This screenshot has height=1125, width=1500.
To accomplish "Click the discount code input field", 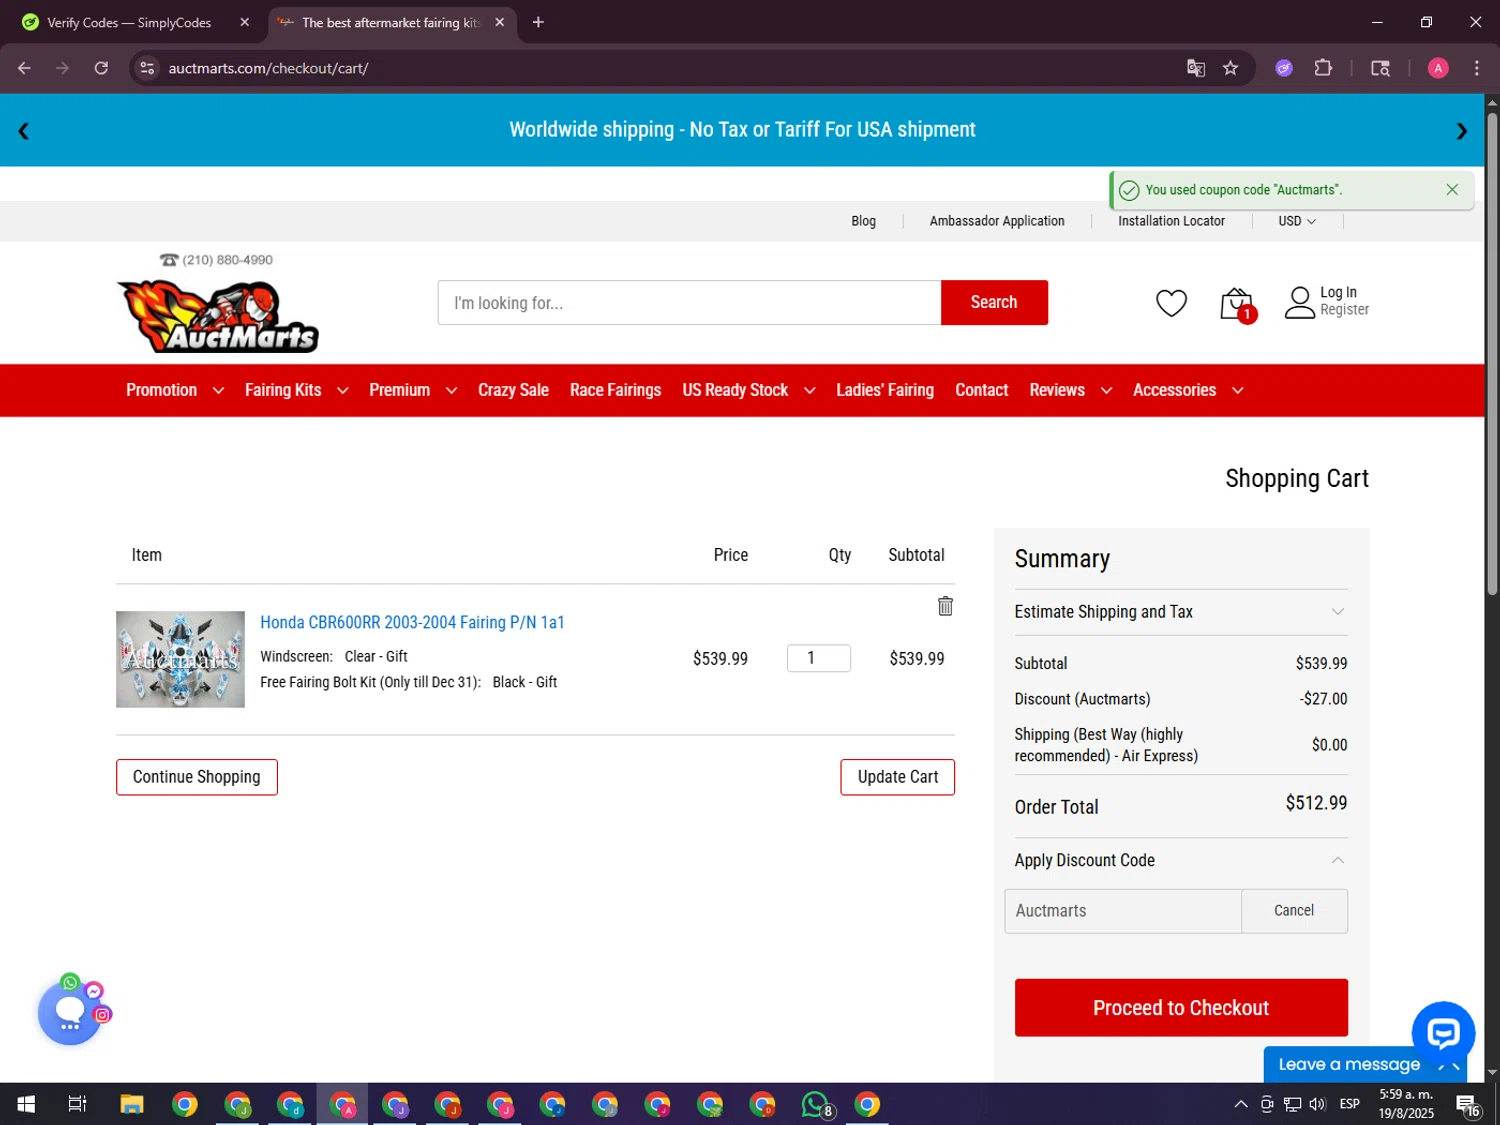I will tap(1123, 911).
